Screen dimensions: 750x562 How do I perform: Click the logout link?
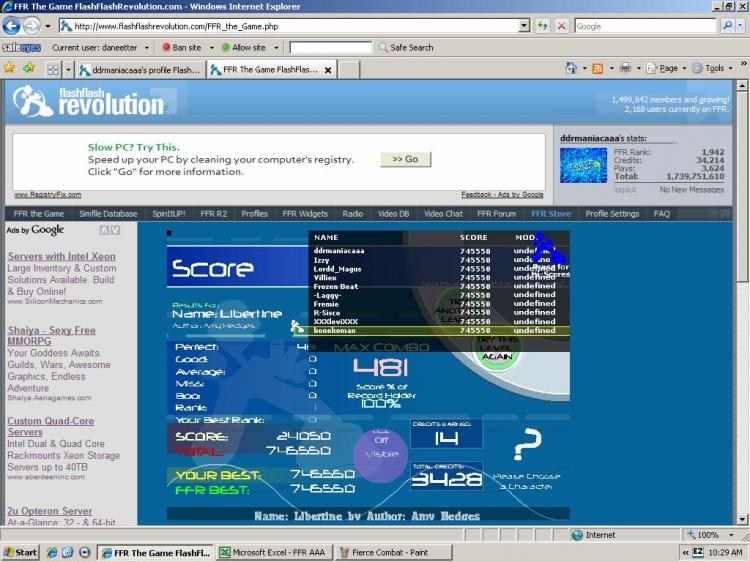pos(625,189)
